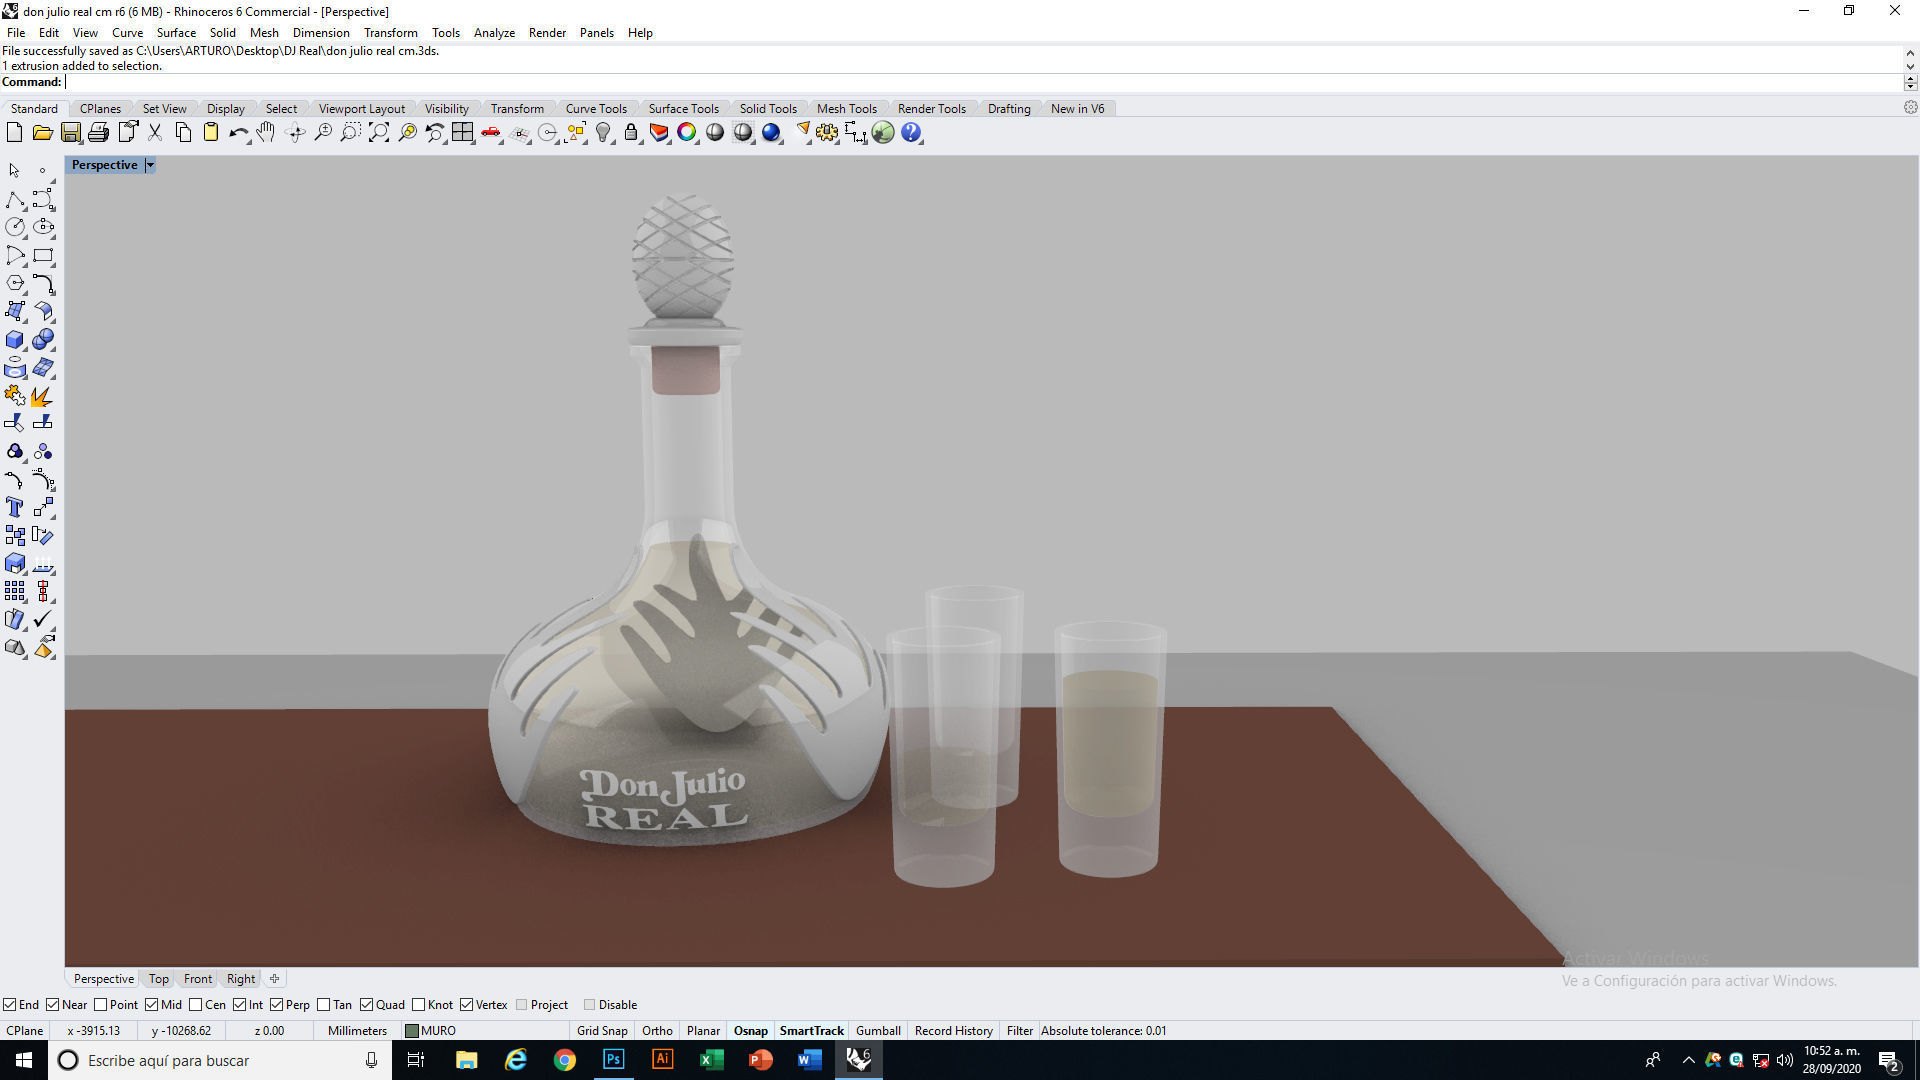Select the Text object tool
The width and height of the screenshot is (1920, 1080).
pos(15,508)
